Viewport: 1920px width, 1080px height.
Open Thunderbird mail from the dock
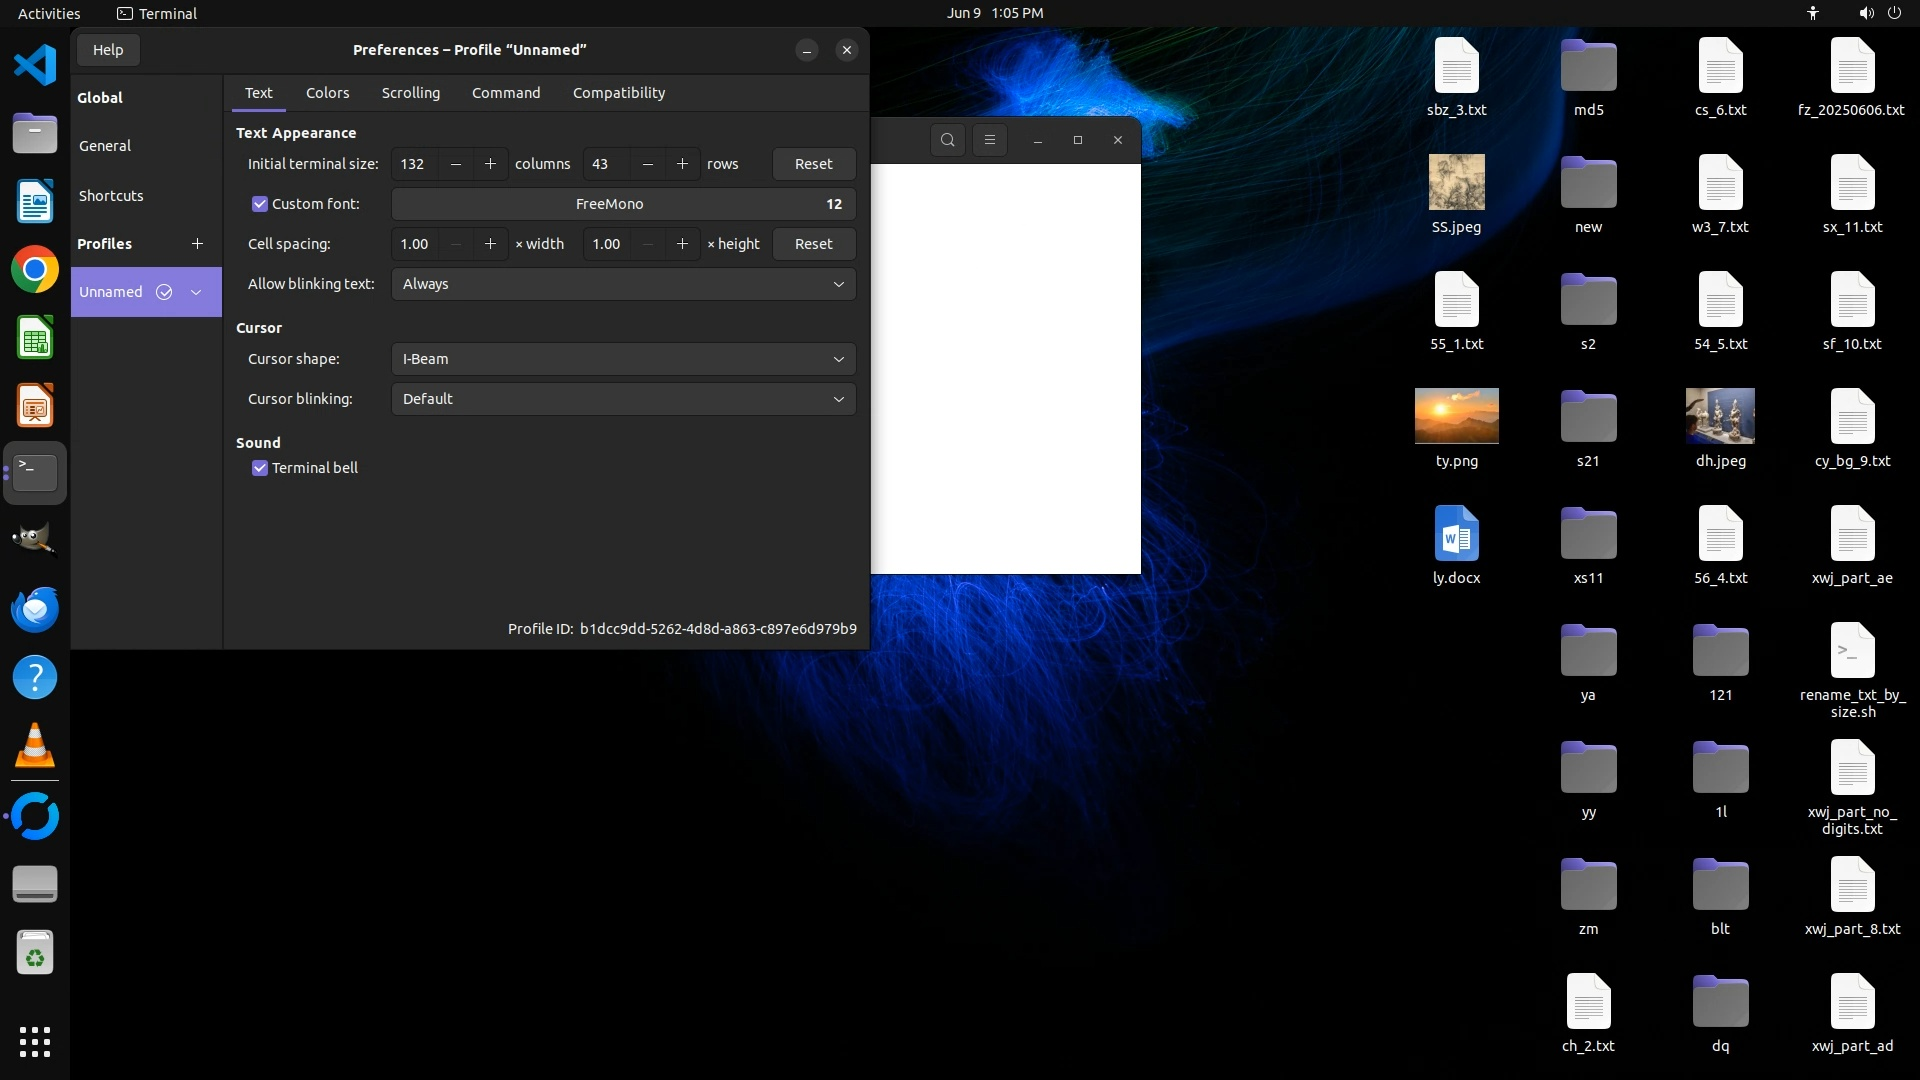click(35, 609)
